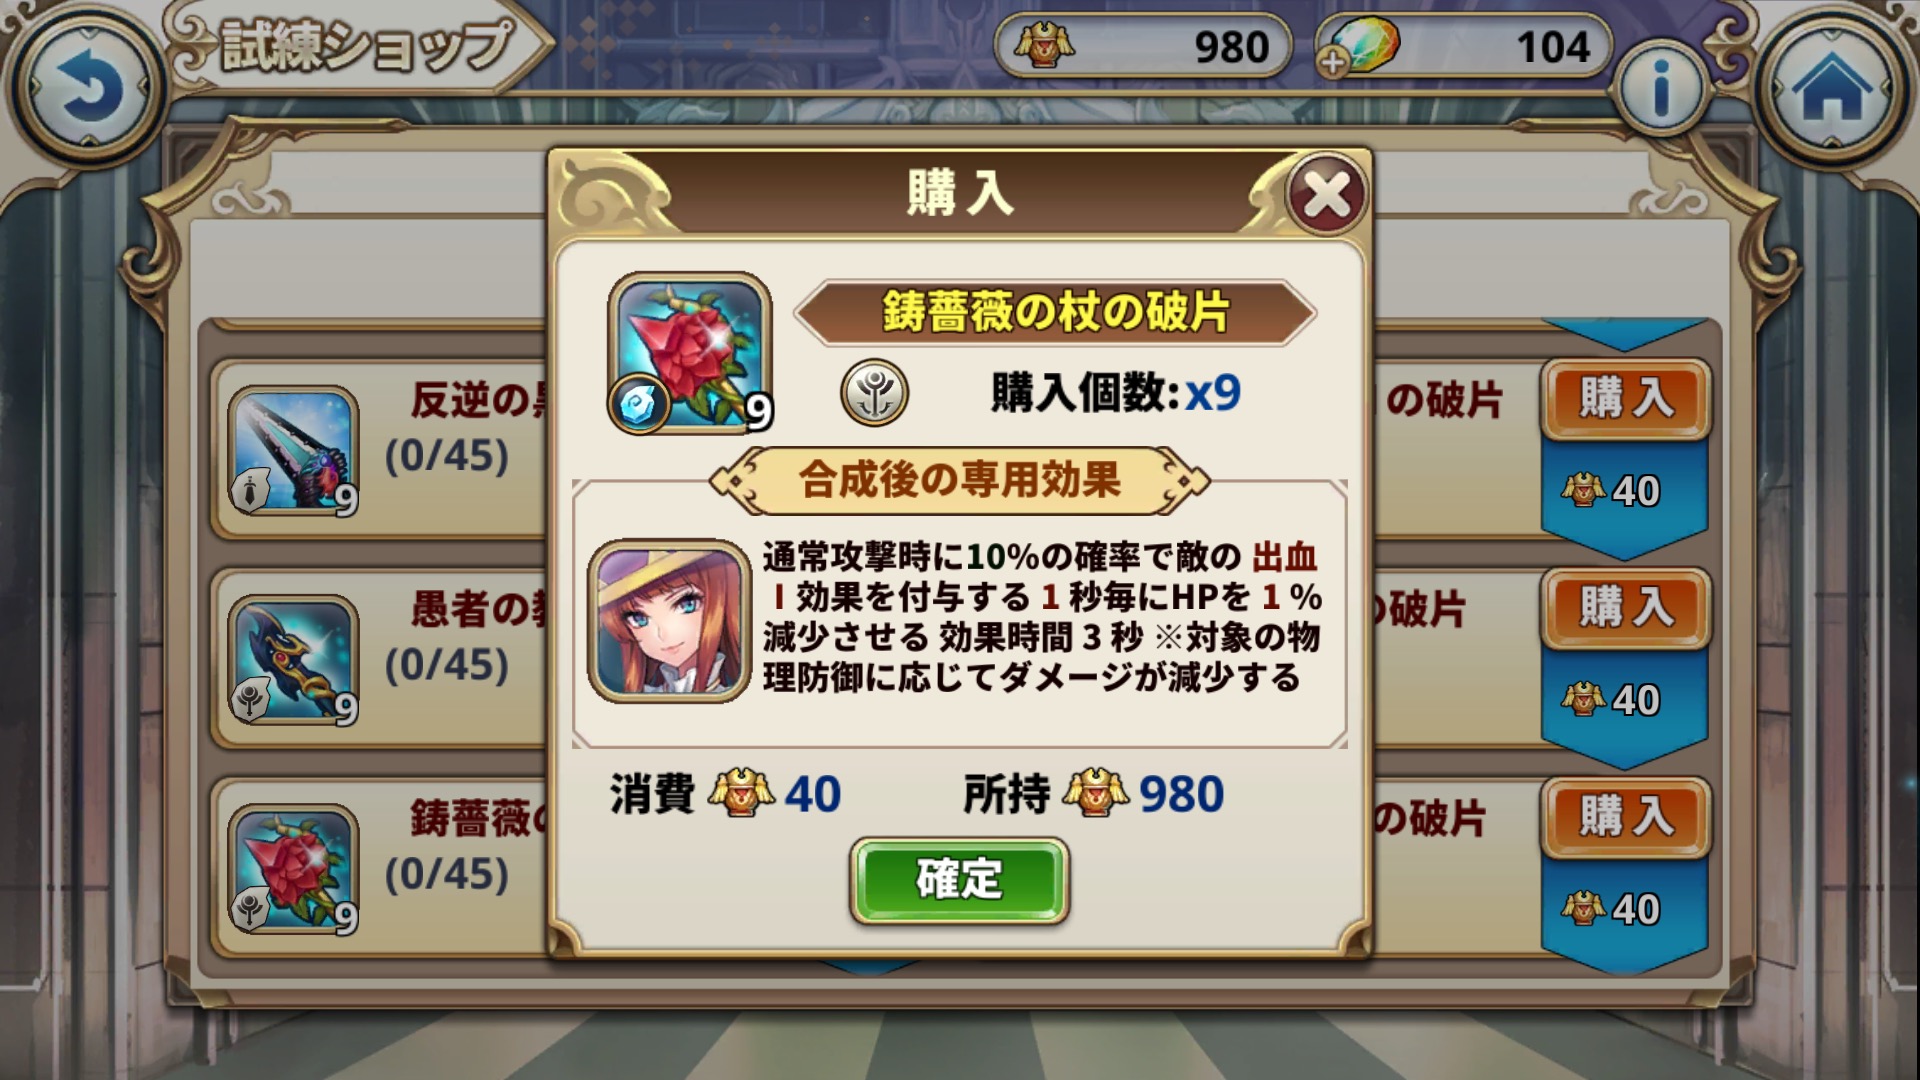Click the 合成後の専用効果 header
Viewport: 1920px width, 1080px height.
click(x=959, y=481)
